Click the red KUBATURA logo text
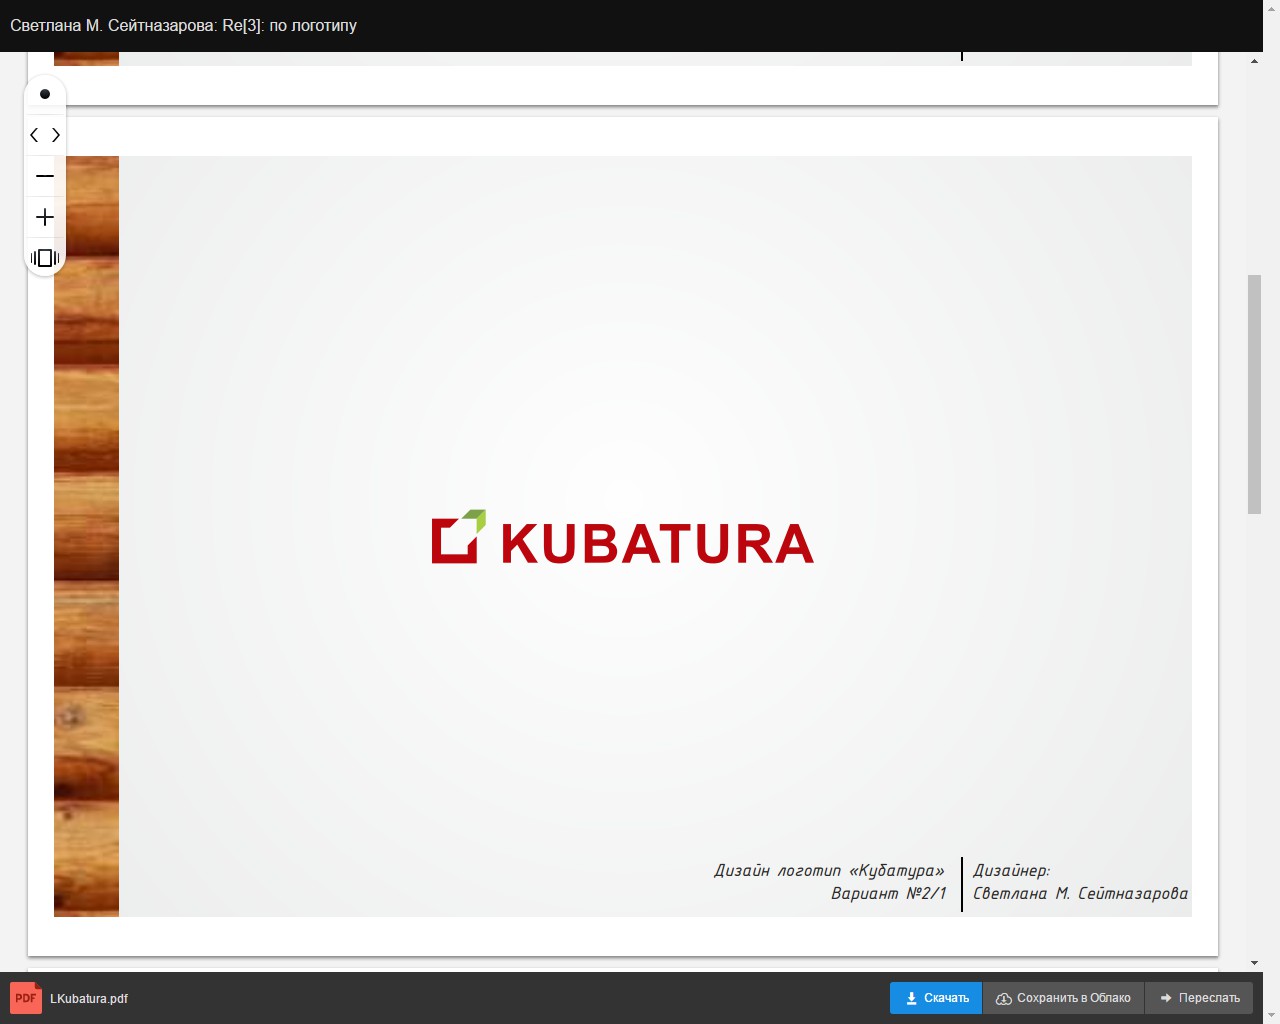The height and width of the screenshot is (1024, 1280). point(657,544)
